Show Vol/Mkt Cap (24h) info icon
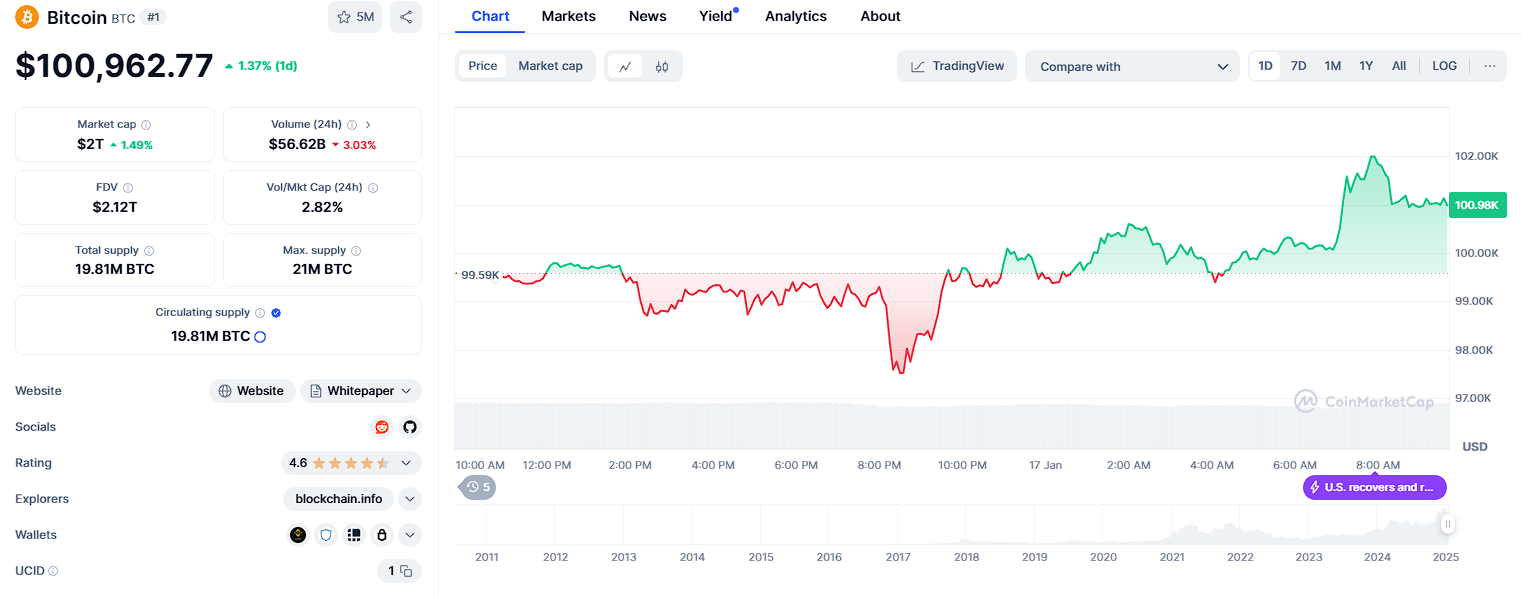Viewport: 1521px width, 596px height. pos(373,188)
